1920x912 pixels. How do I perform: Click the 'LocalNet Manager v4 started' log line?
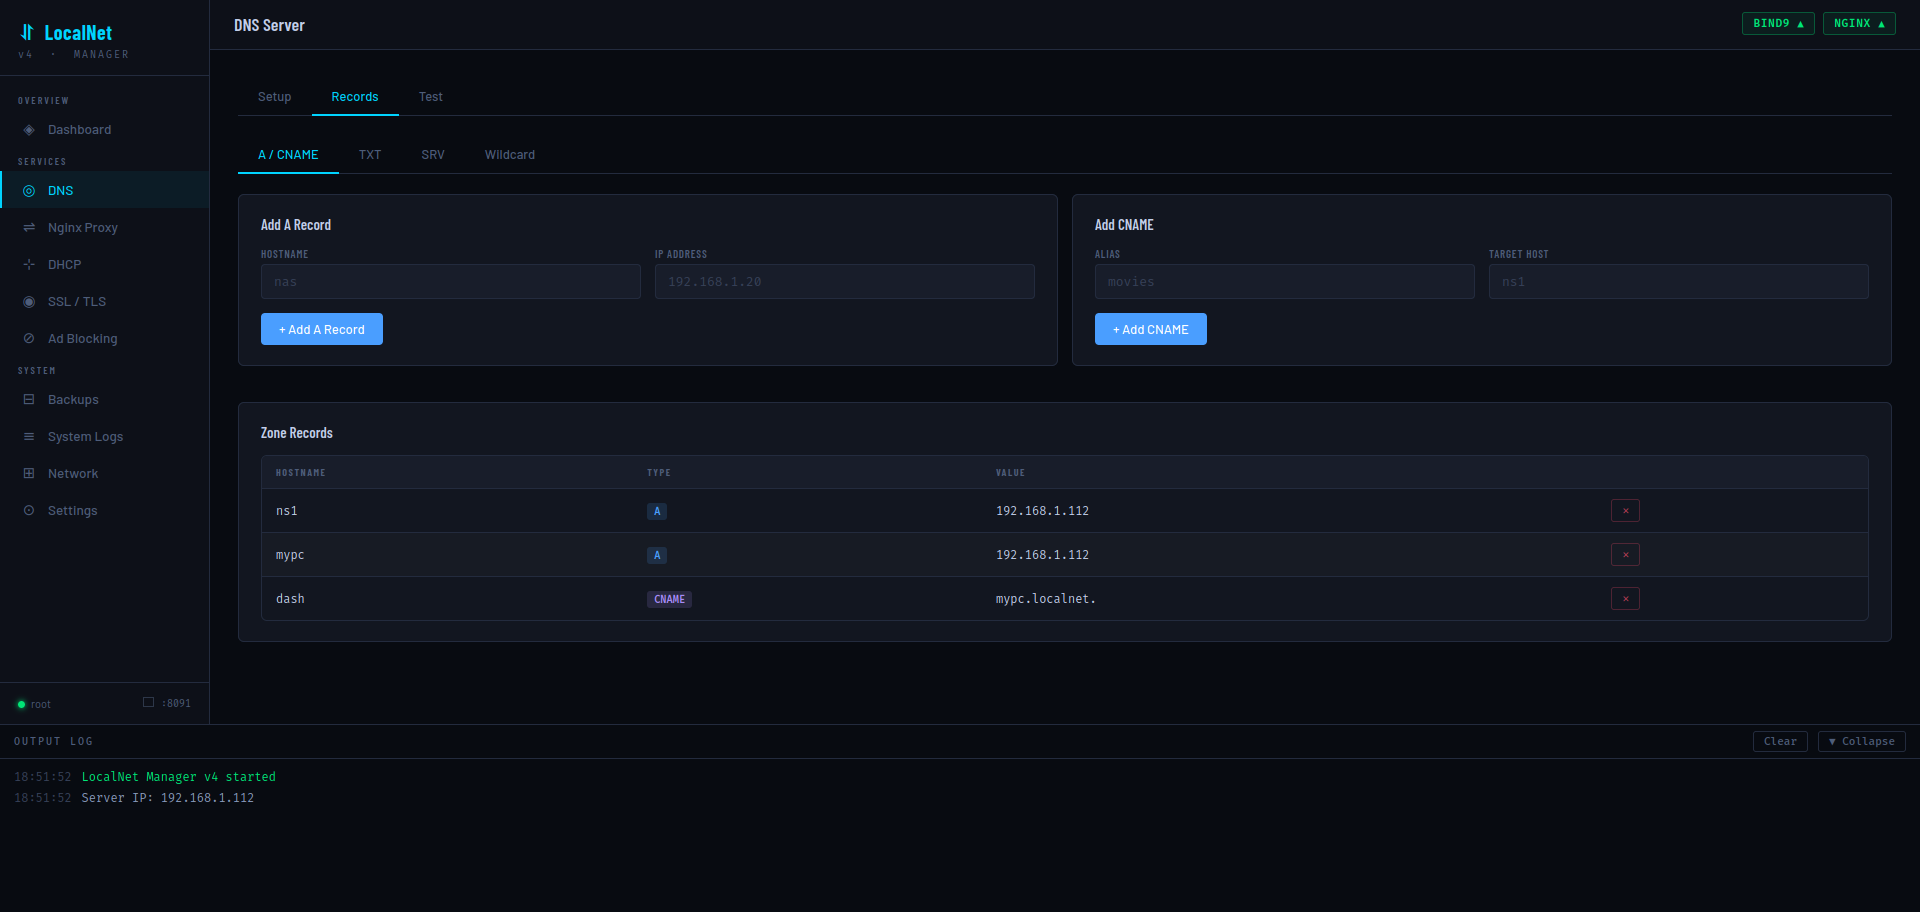(178, 777)
